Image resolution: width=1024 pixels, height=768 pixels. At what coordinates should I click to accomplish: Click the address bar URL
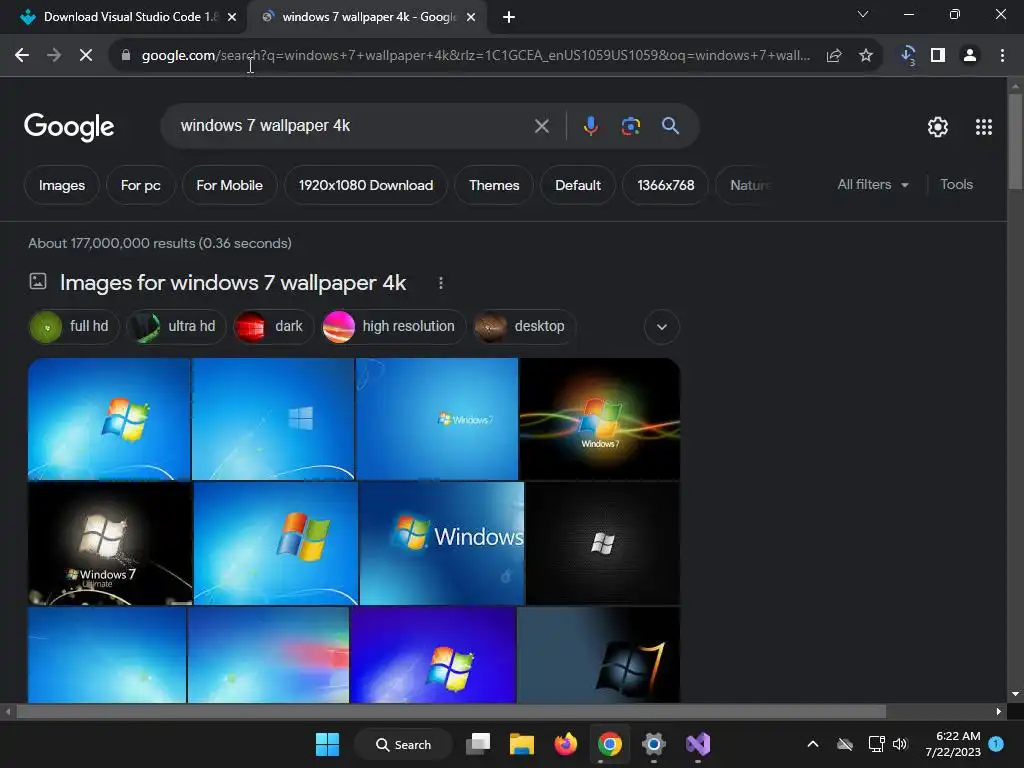475,56
